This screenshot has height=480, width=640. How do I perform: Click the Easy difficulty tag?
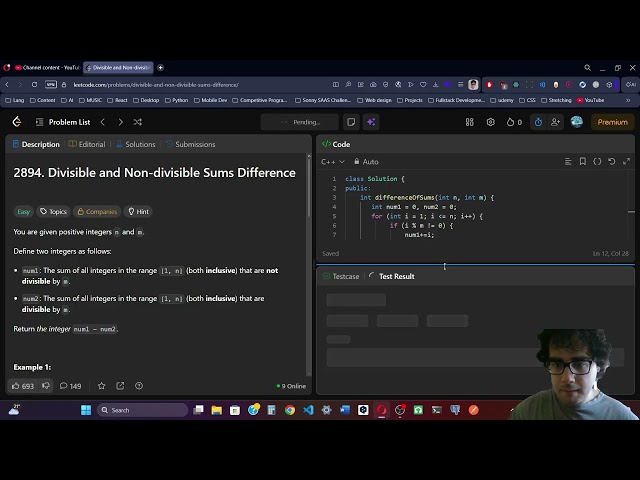click(x=24, y=211)
